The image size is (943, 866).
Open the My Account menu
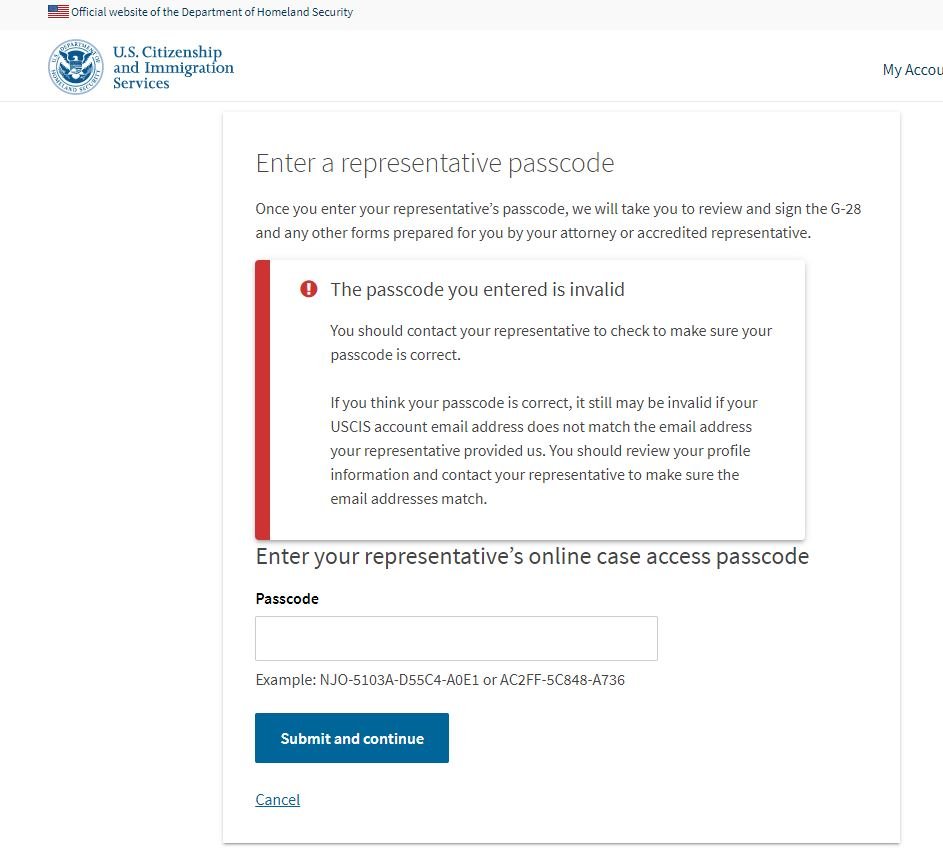pos(912,70)
